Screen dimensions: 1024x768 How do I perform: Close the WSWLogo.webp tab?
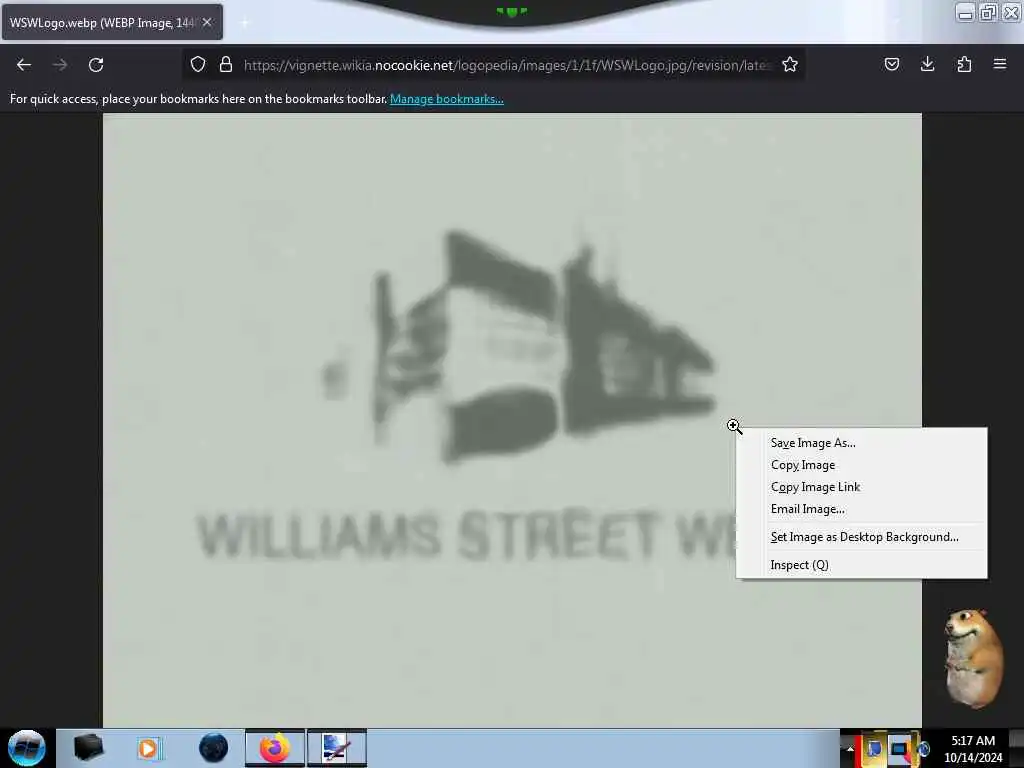207,22
